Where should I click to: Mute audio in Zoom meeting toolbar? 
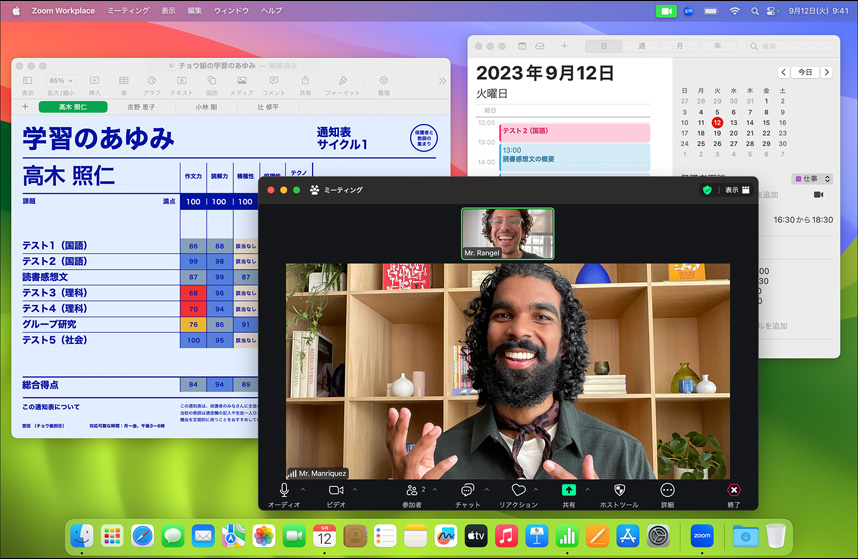(x=284, y=490)
